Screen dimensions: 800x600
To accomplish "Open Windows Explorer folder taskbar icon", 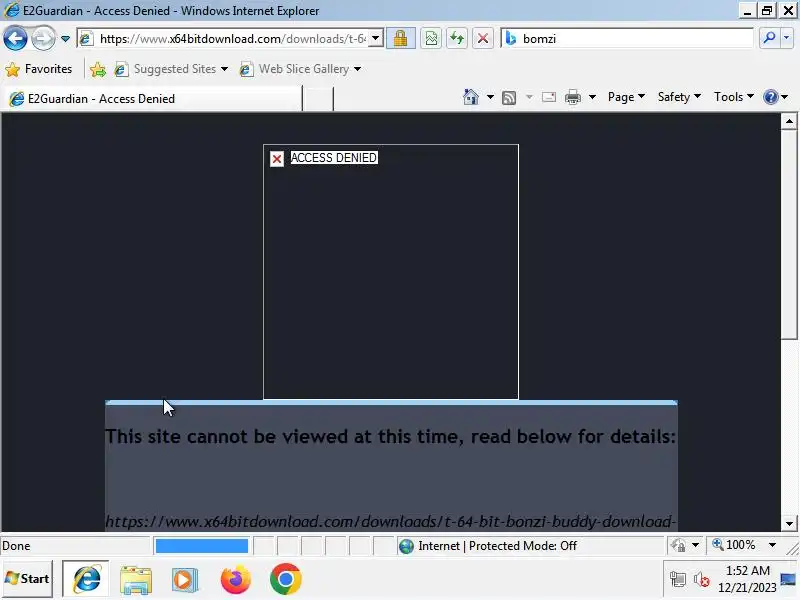I will (136, 580).
